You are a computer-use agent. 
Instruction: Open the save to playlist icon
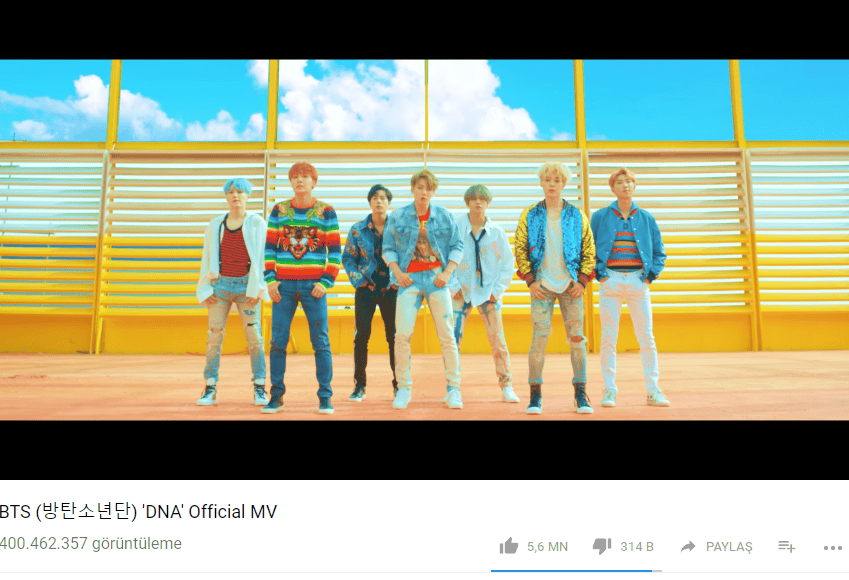786,546
